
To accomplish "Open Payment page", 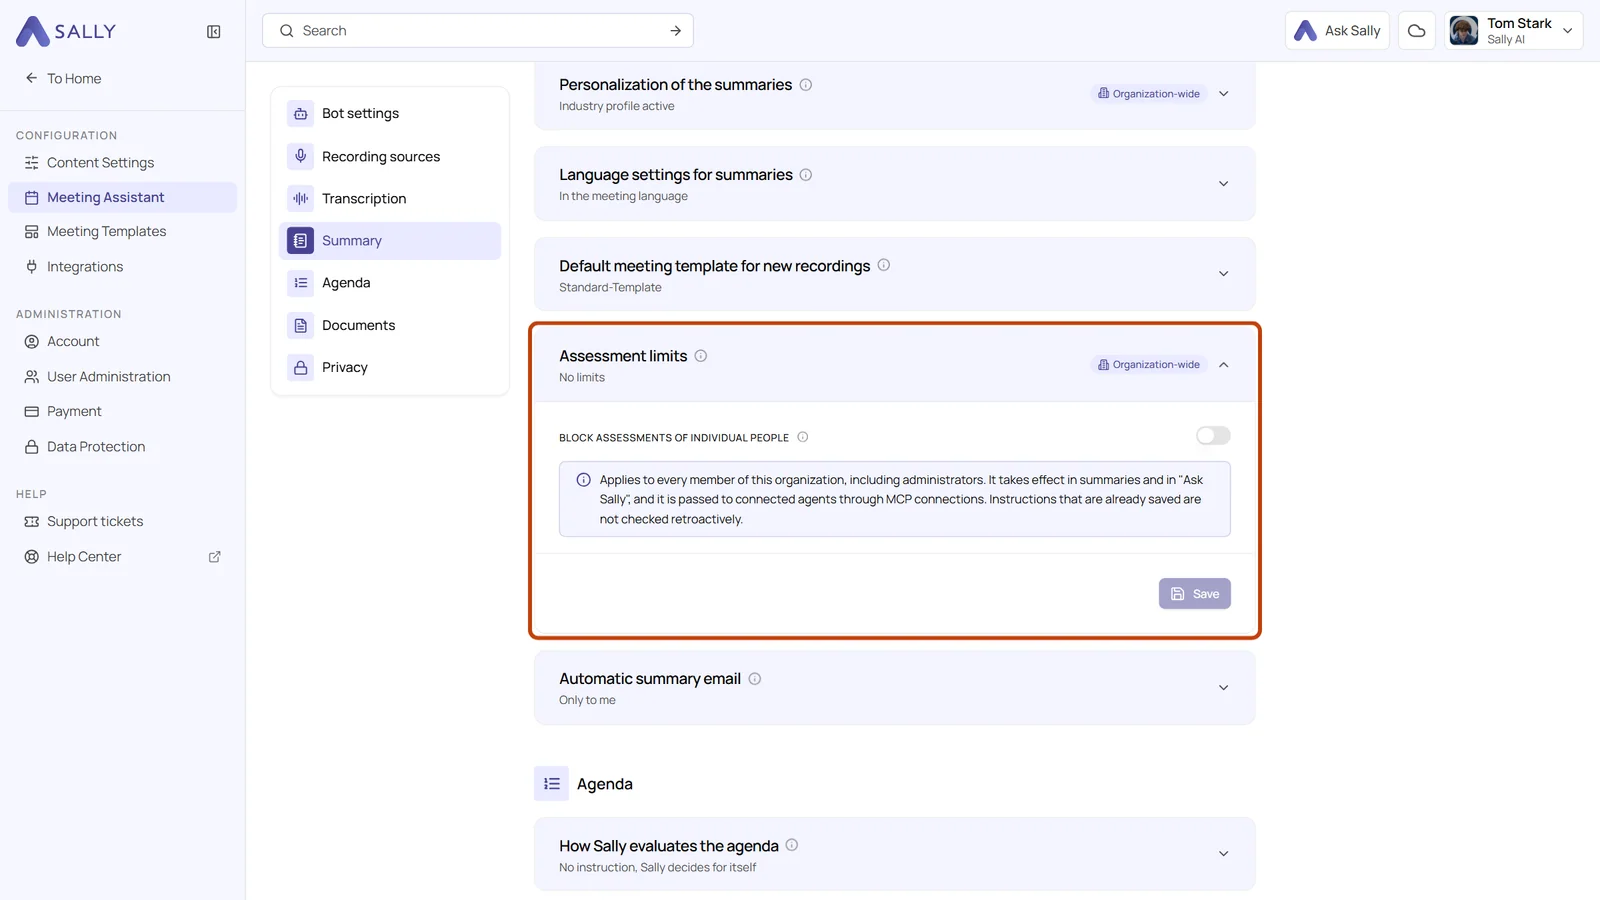I will (122, 412).
